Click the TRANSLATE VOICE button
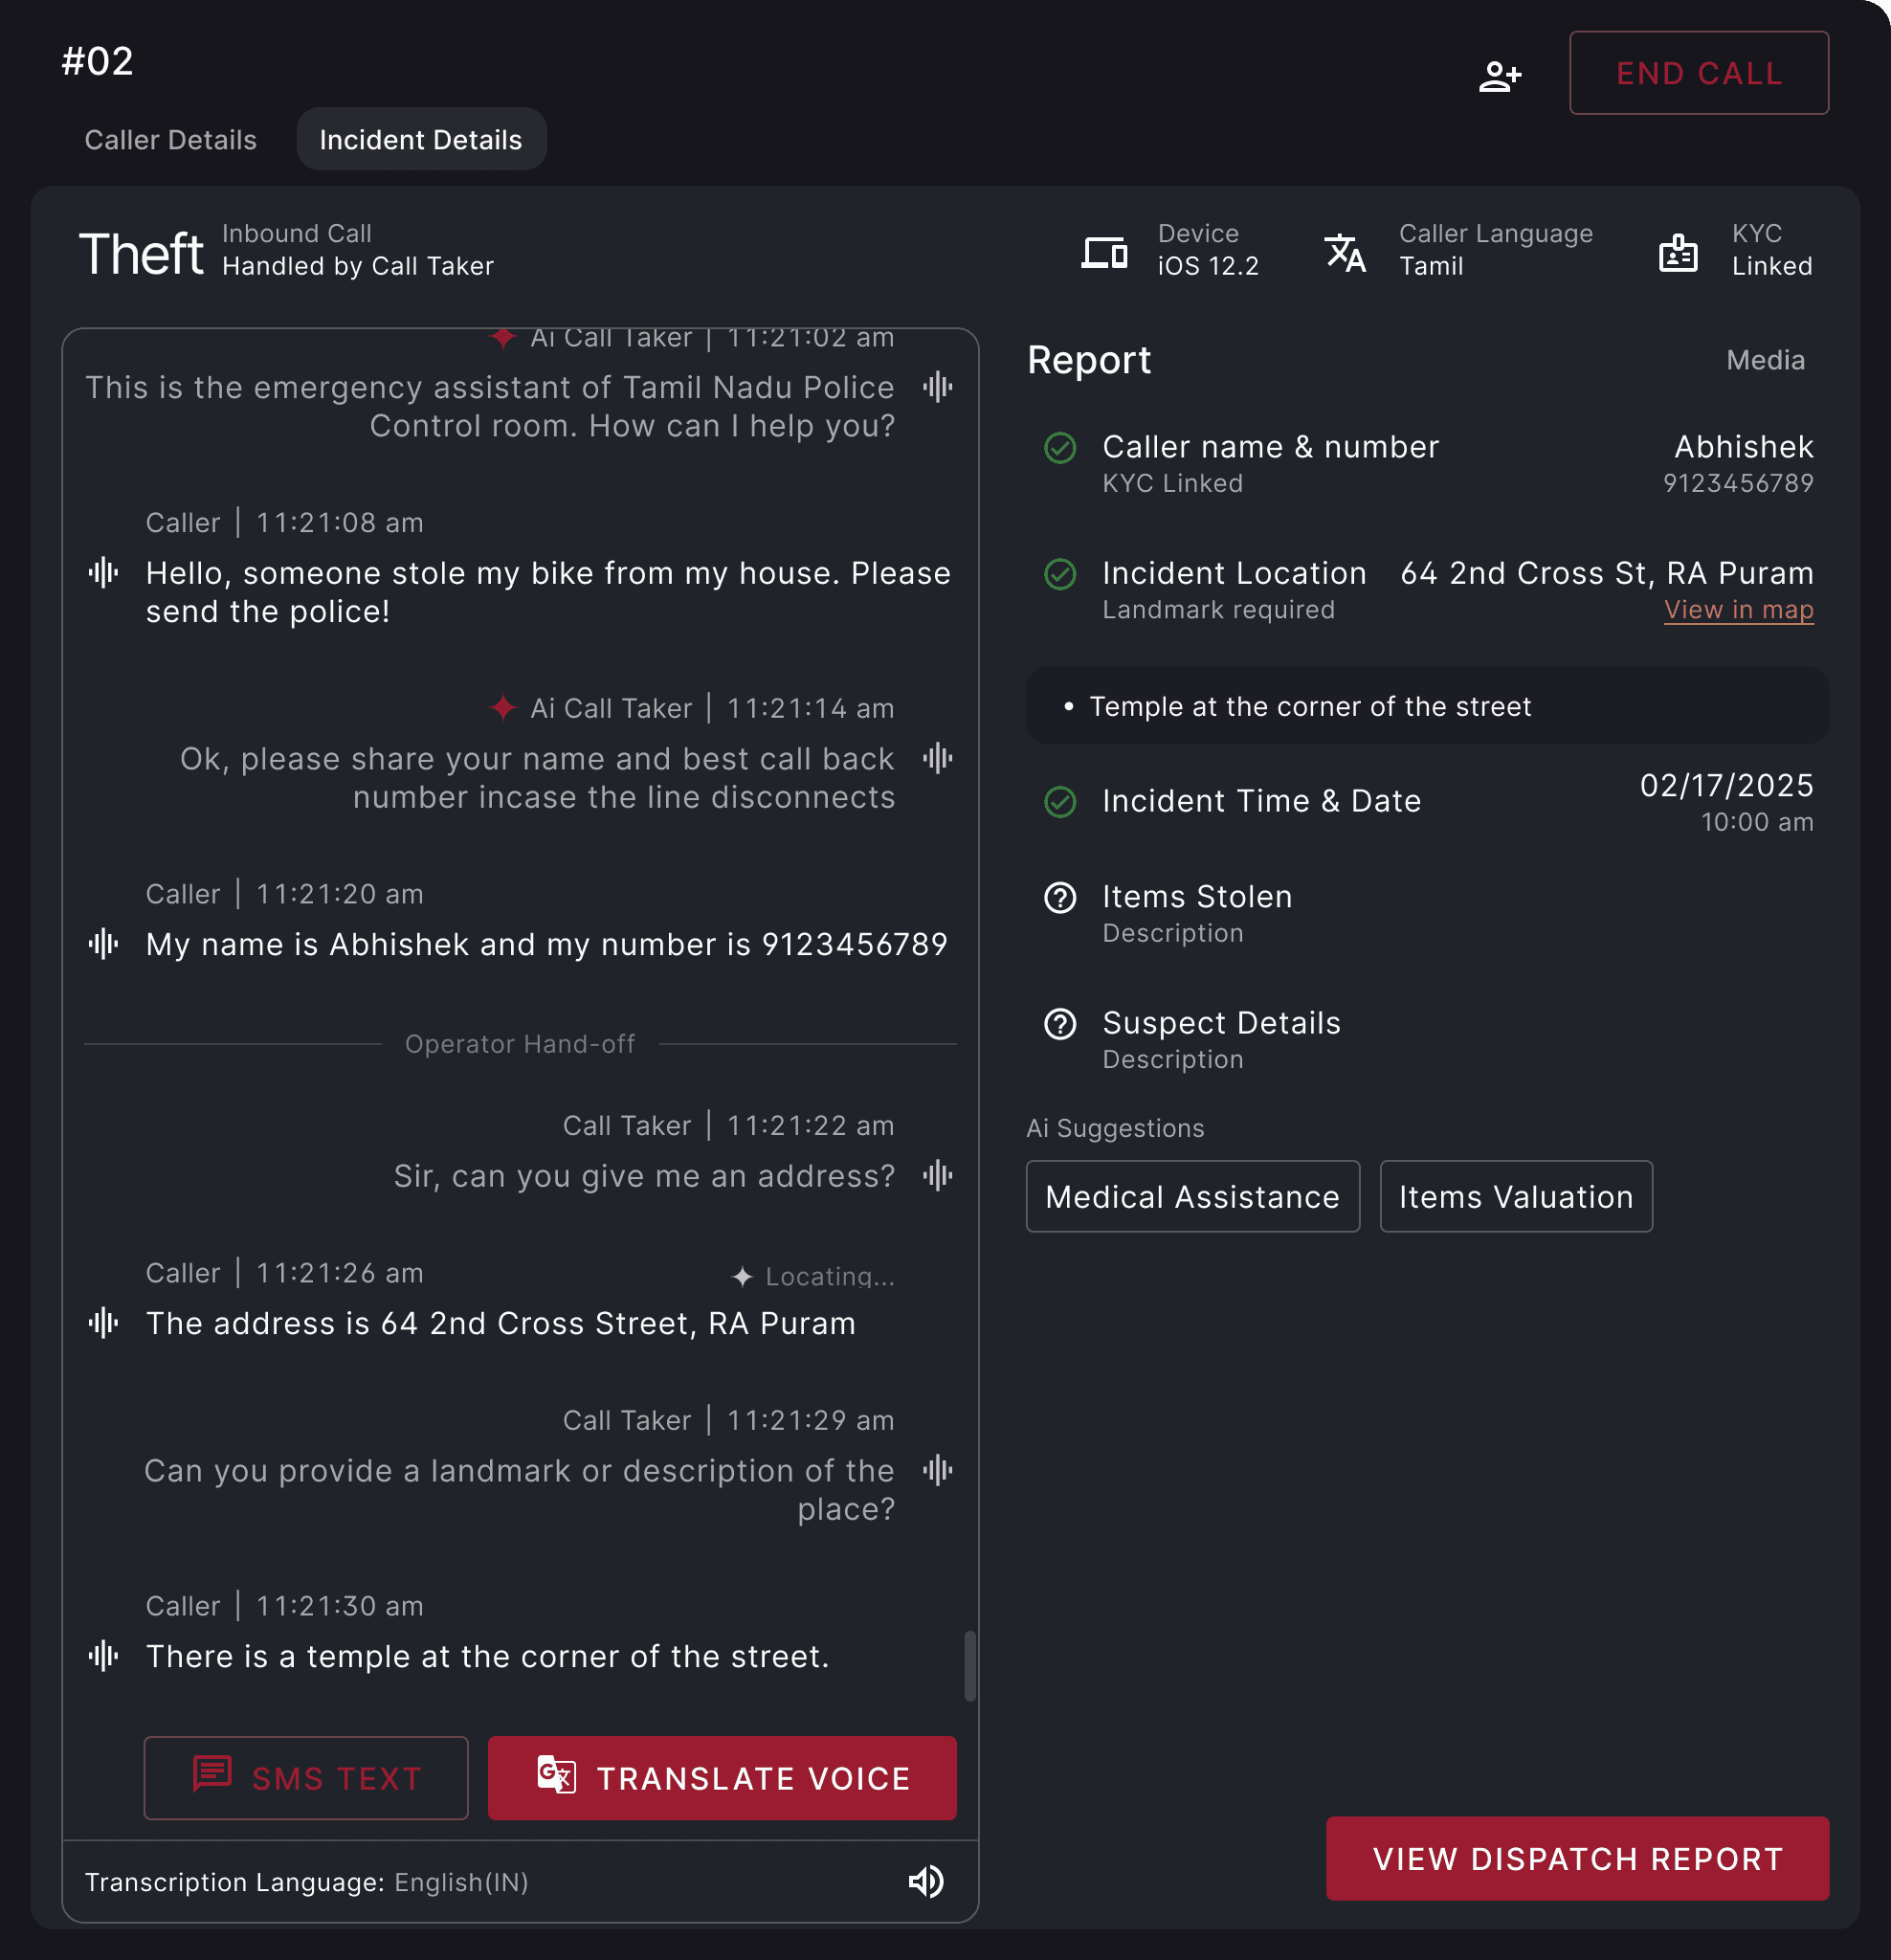The width and height of the screenshot is (1891, 1960). pos(722,1777)
